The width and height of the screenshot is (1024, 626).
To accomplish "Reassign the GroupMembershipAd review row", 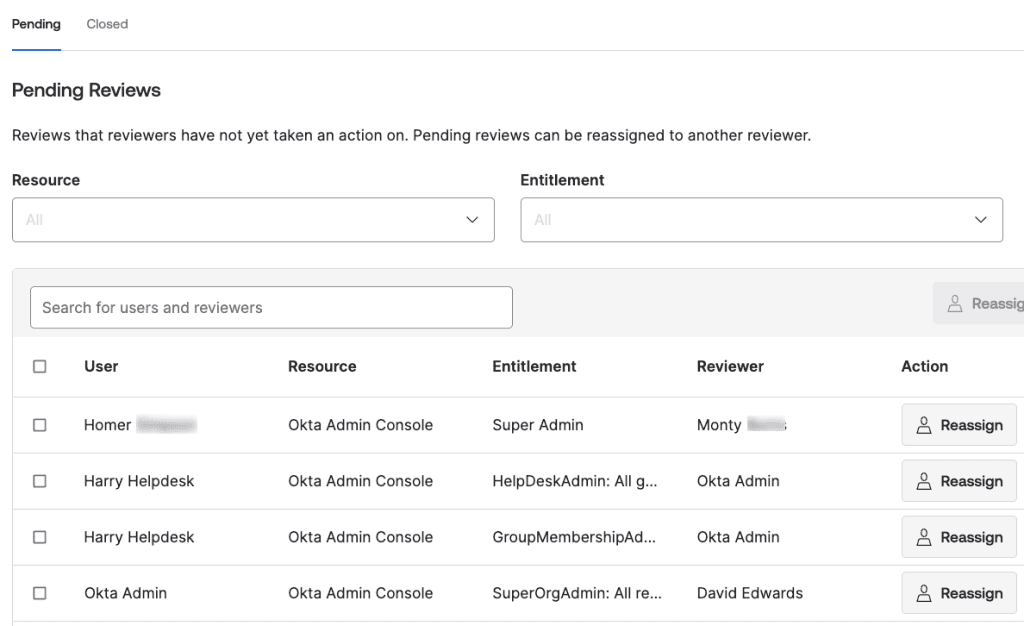I will (x=959, y=537).
